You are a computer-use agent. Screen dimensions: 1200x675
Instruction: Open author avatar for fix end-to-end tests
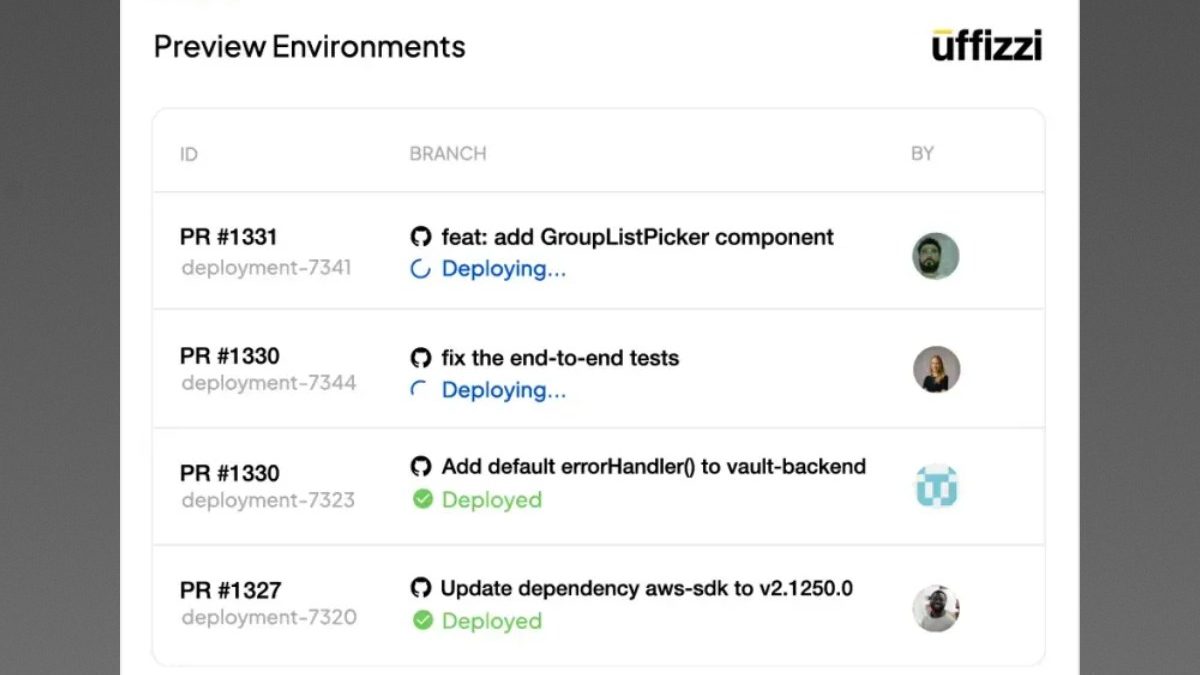[x=936, y=370]
